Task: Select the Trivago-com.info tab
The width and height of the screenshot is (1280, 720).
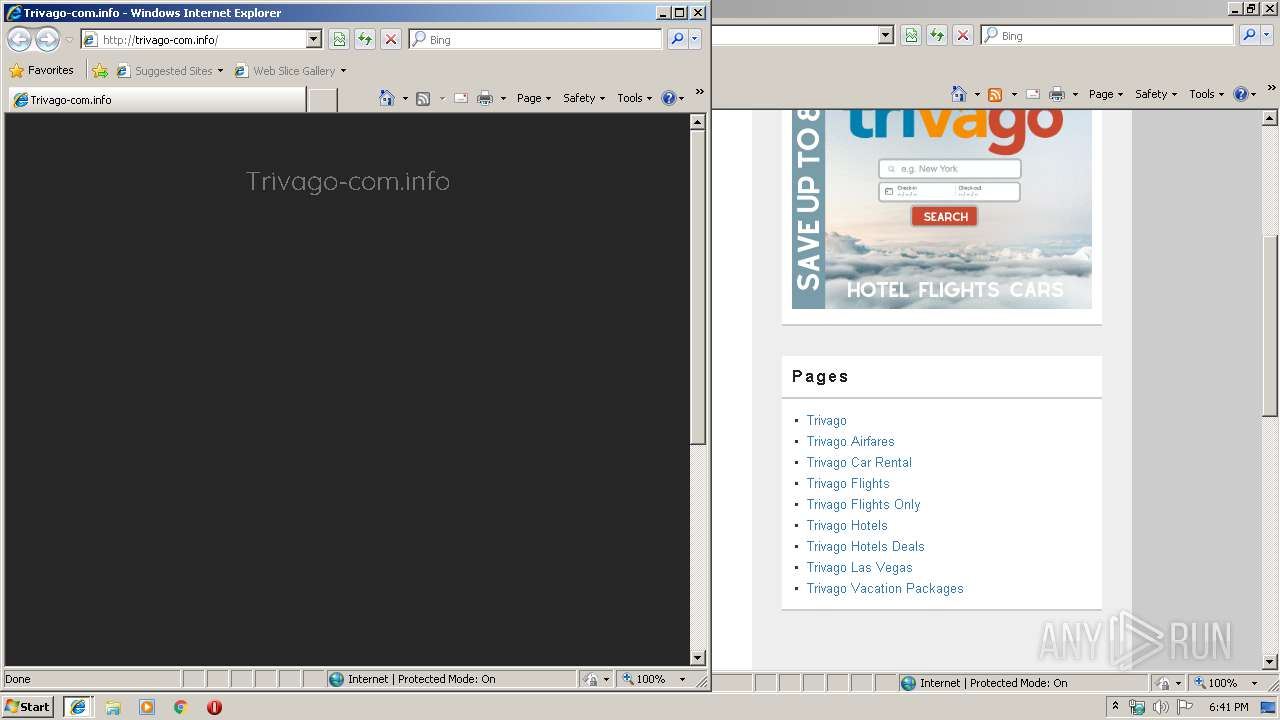Action: (157, 100)
